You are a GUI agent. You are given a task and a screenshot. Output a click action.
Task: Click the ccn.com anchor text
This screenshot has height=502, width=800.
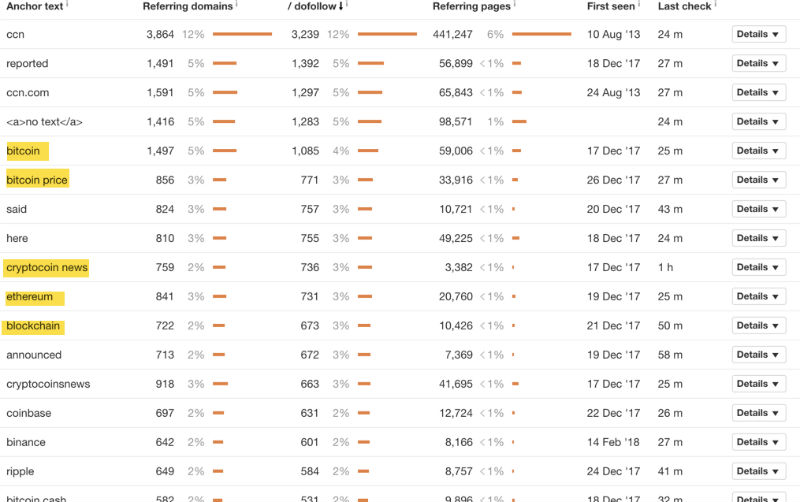pos(27,93)
